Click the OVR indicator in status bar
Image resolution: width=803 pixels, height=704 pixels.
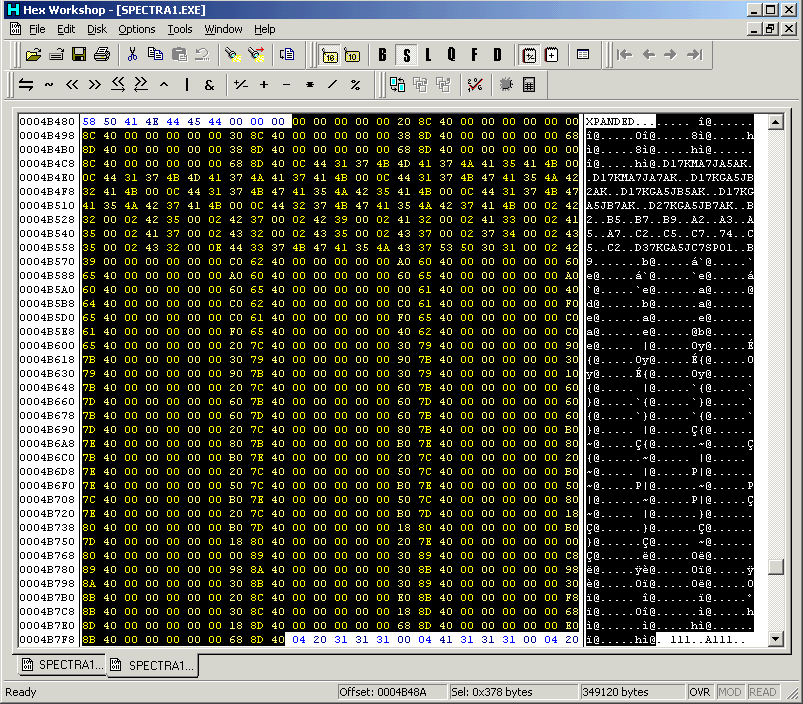pos(700,692)
